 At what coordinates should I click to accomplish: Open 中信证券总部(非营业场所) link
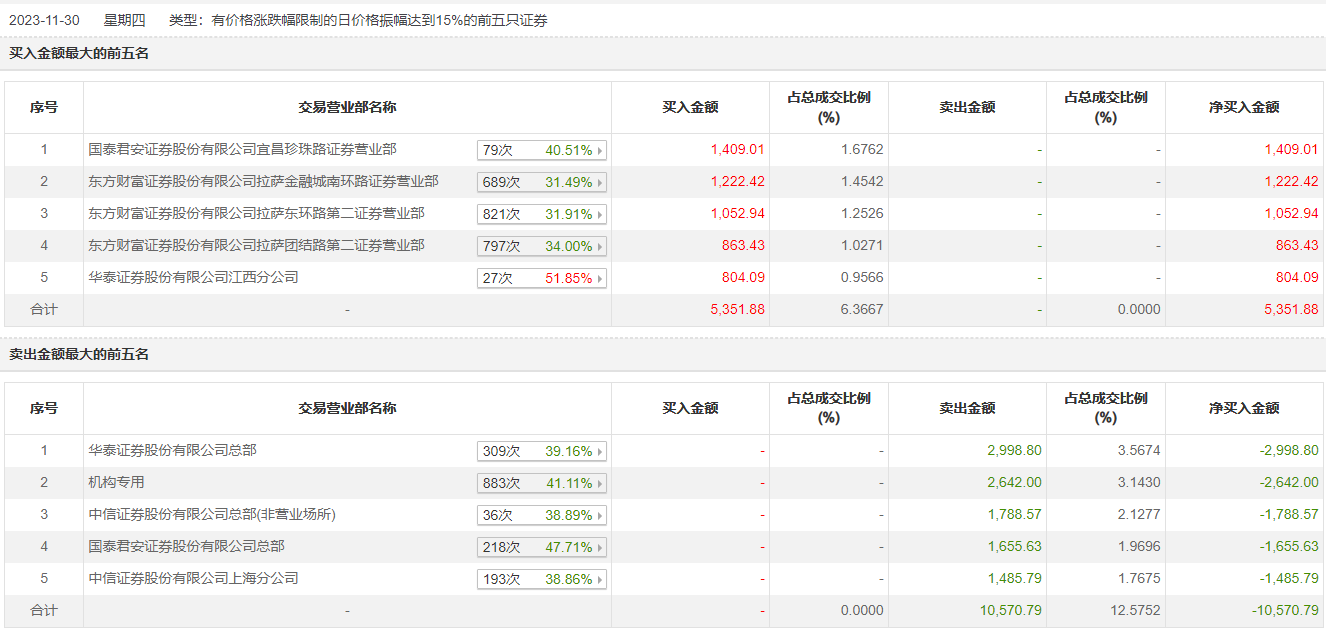(x=212, y=515)
